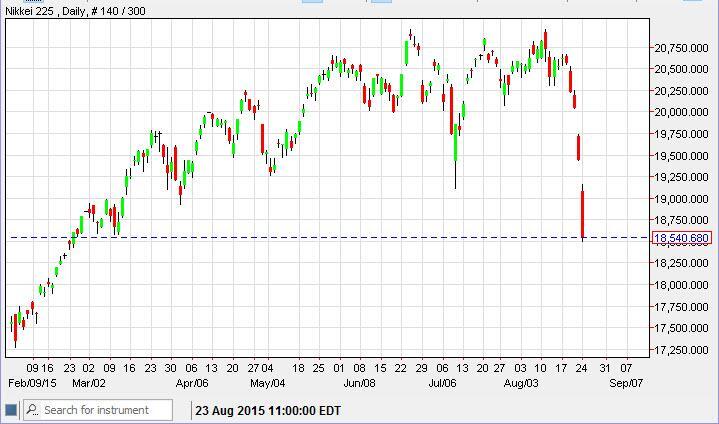The width and height of the screenshot is (719, 424).
Task: Click the day 29 tick label
Action: [x=421, y=368]
